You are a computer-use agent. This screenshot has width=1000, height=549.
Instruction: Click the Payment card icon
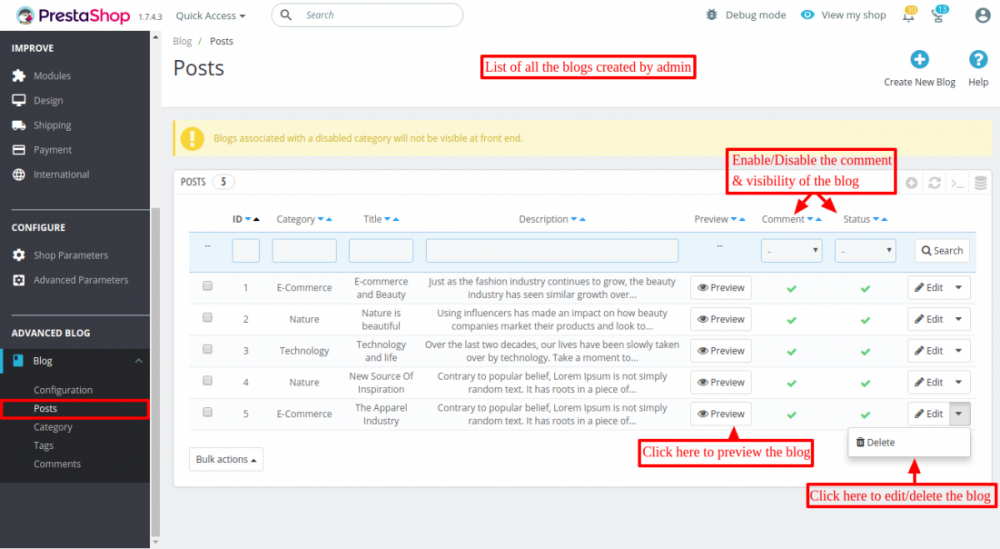click(x=19, y=150)
